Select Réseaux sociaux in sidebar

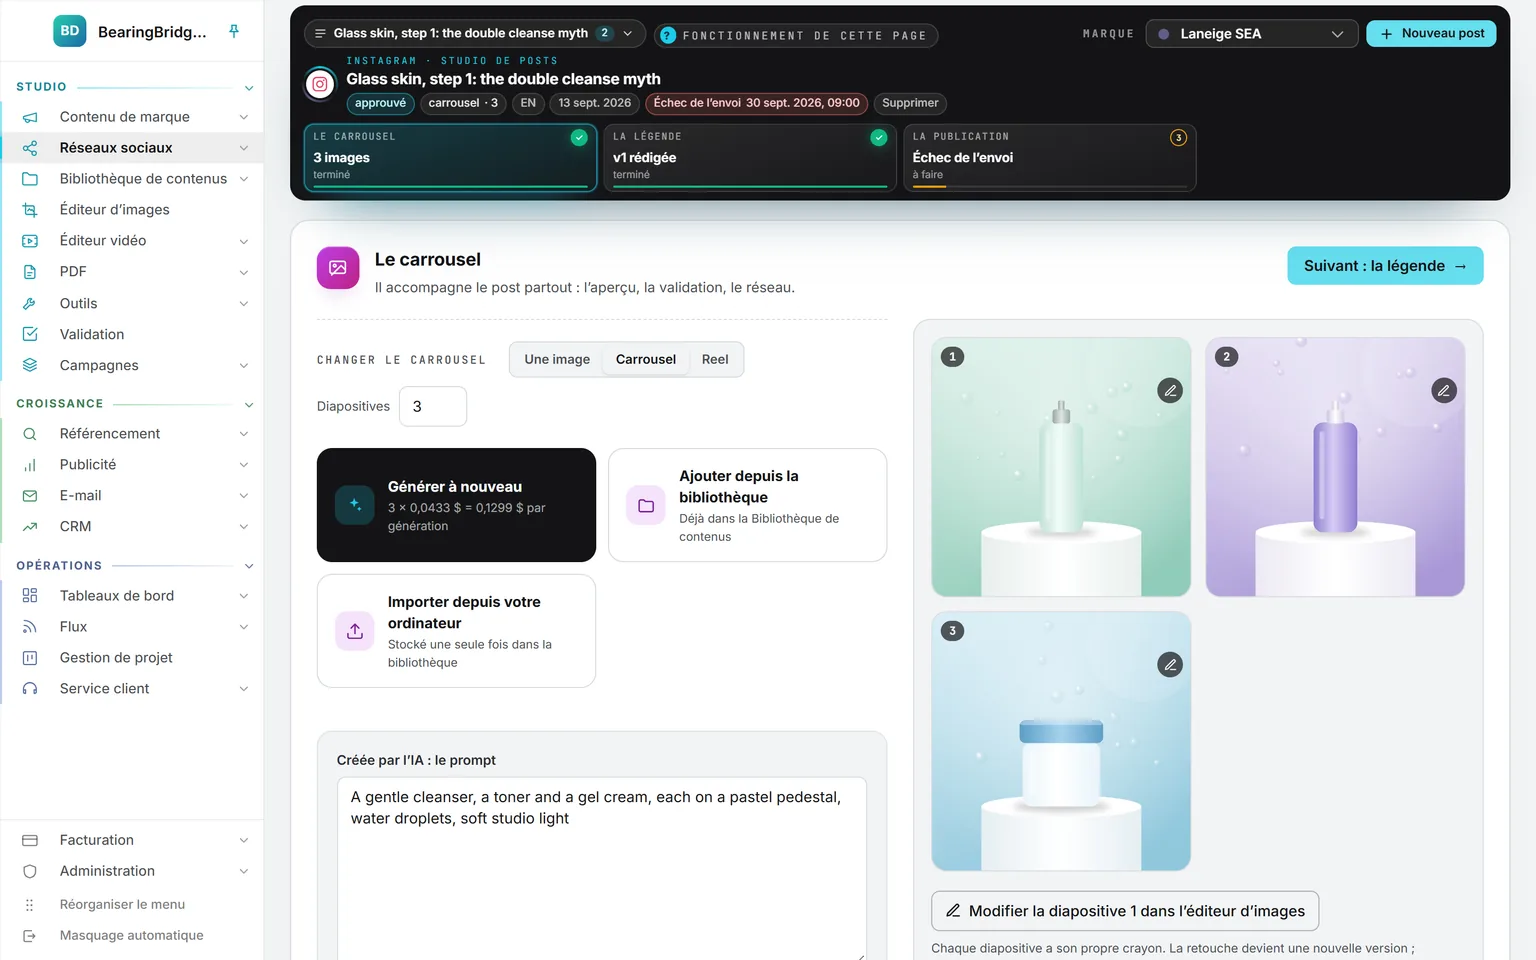132,147
